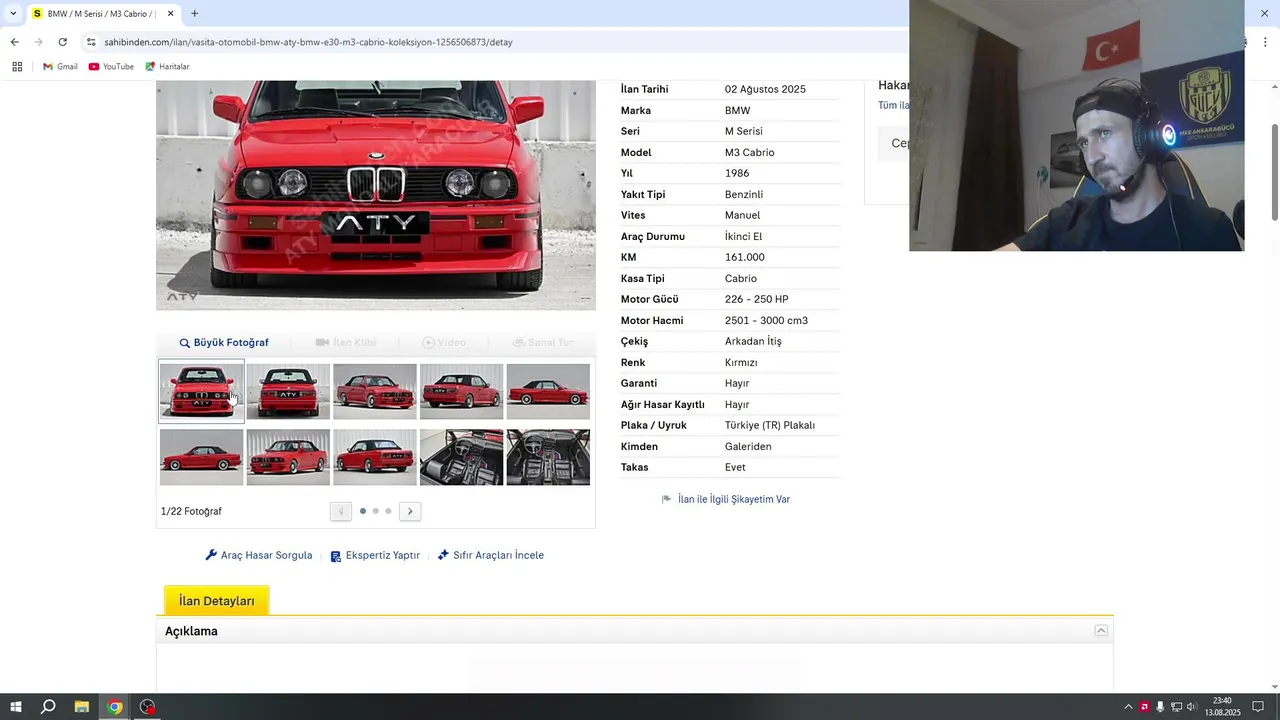Click the site info icon in address bar

pos(91,42)
